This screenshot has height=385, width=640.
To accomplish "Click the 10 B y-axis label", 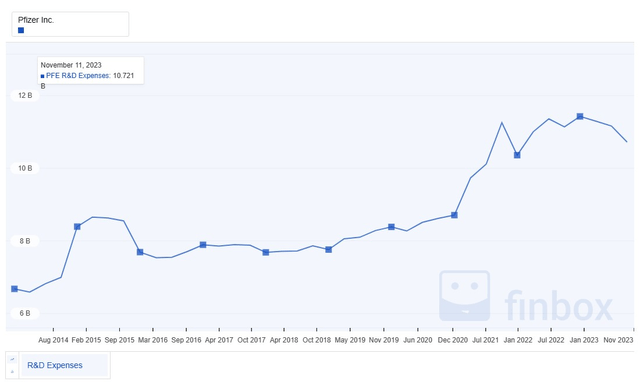I will (x=25, y=168).
